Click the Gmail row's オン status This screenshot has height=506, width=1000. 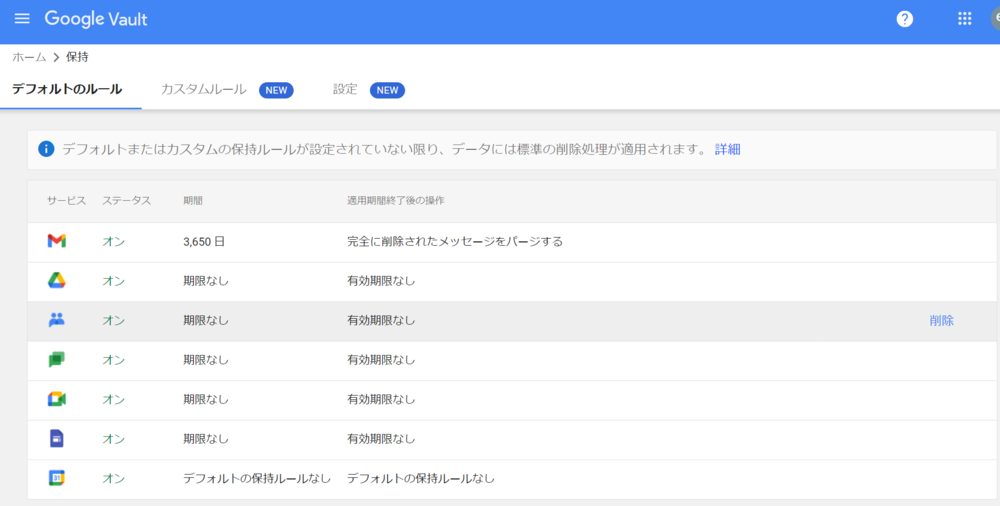pos(113,241)
